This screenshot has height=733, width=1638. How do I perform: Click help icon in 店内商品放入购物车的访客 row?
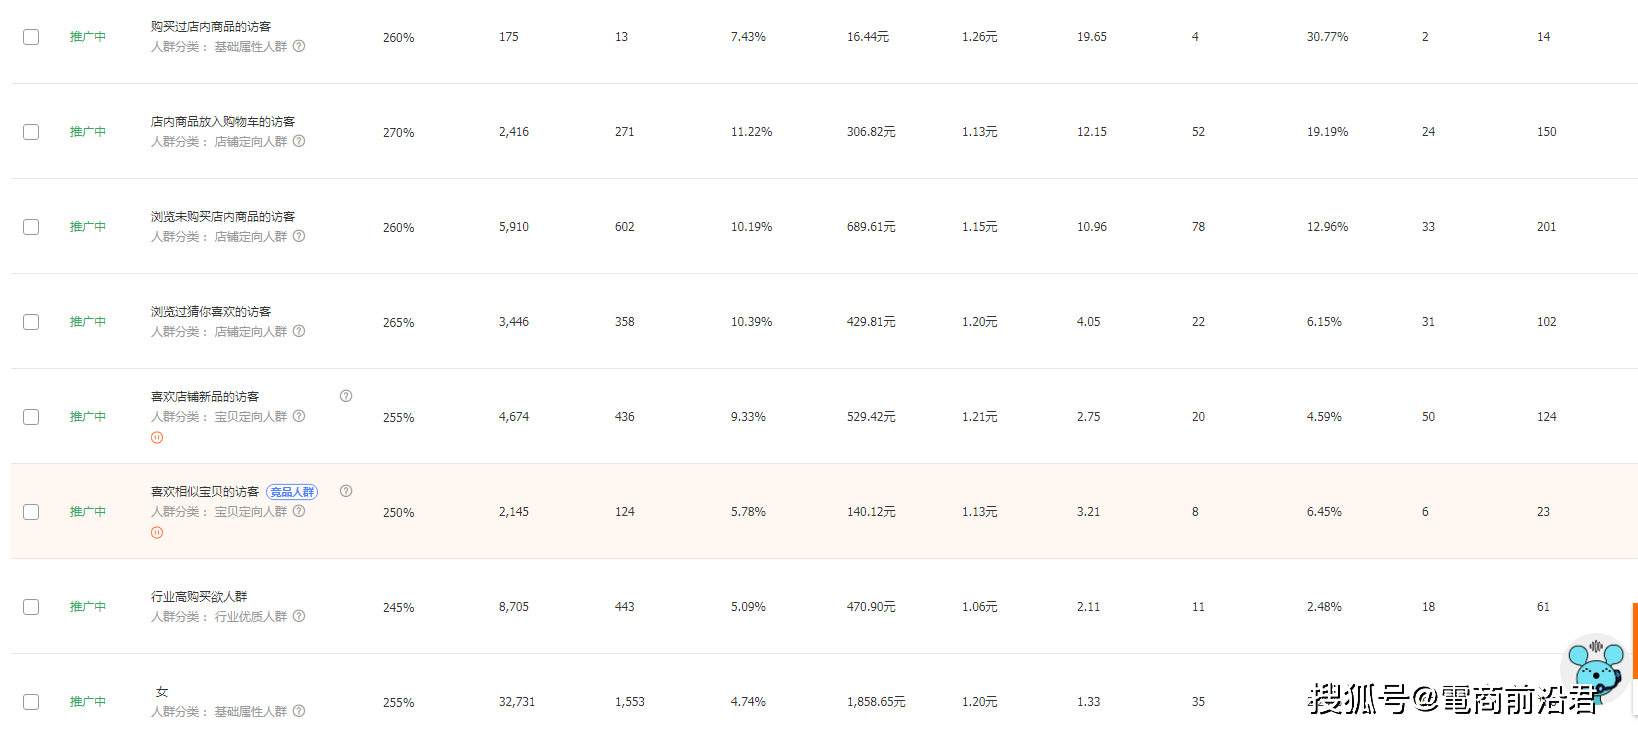pos(299,141)
